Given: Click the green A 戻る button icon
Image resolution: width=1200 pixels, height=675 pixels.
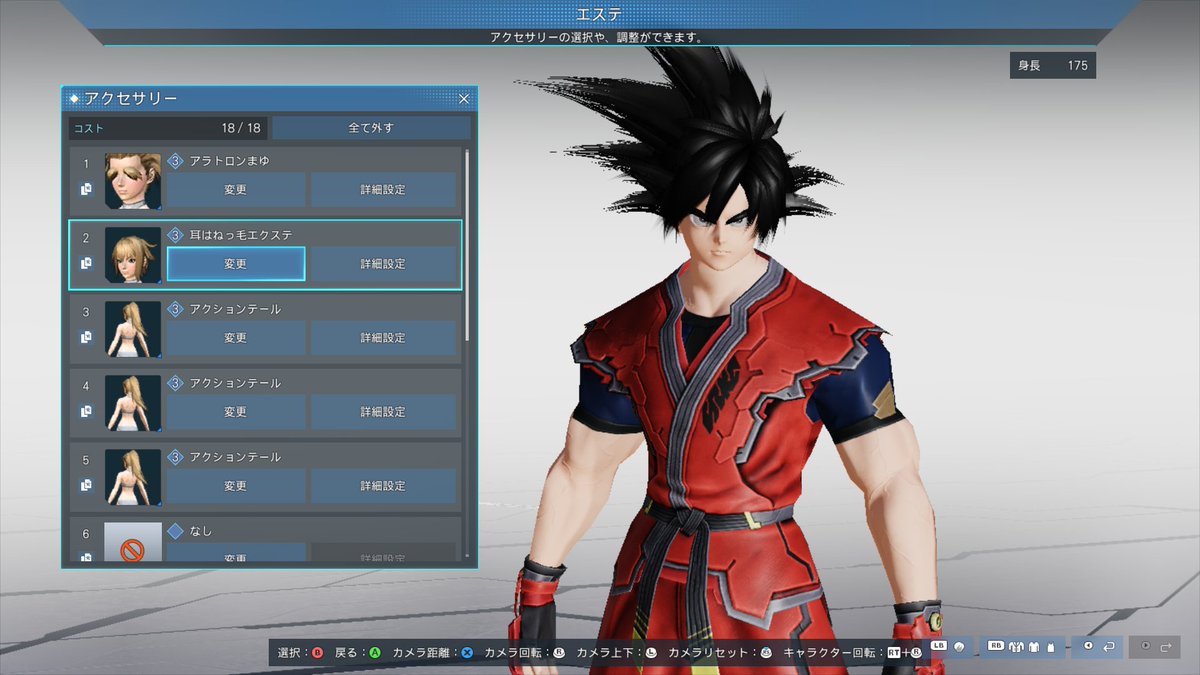Looking at the screenshot, I should coord(375,653).
